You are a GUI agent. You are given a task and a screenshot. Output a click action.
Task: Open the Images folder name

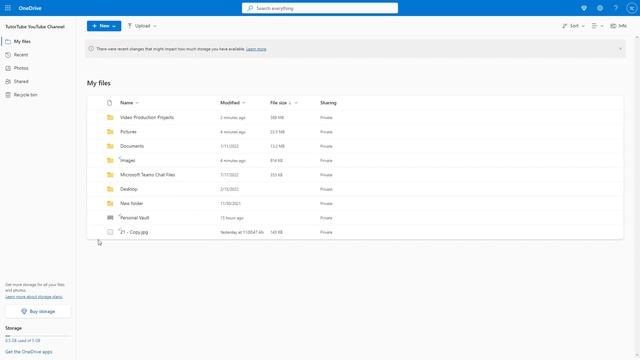click(x=128, y=160)
